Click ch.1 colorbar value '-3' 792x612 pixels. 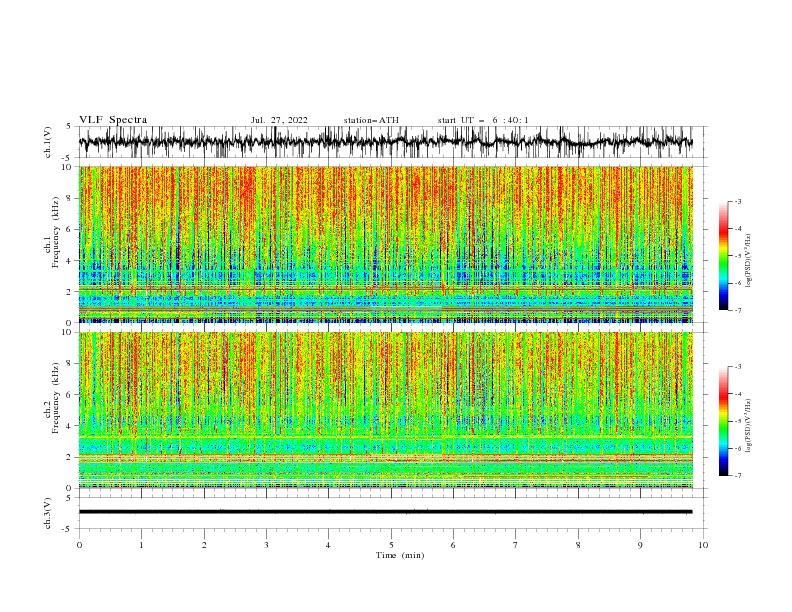pos(738,201)
